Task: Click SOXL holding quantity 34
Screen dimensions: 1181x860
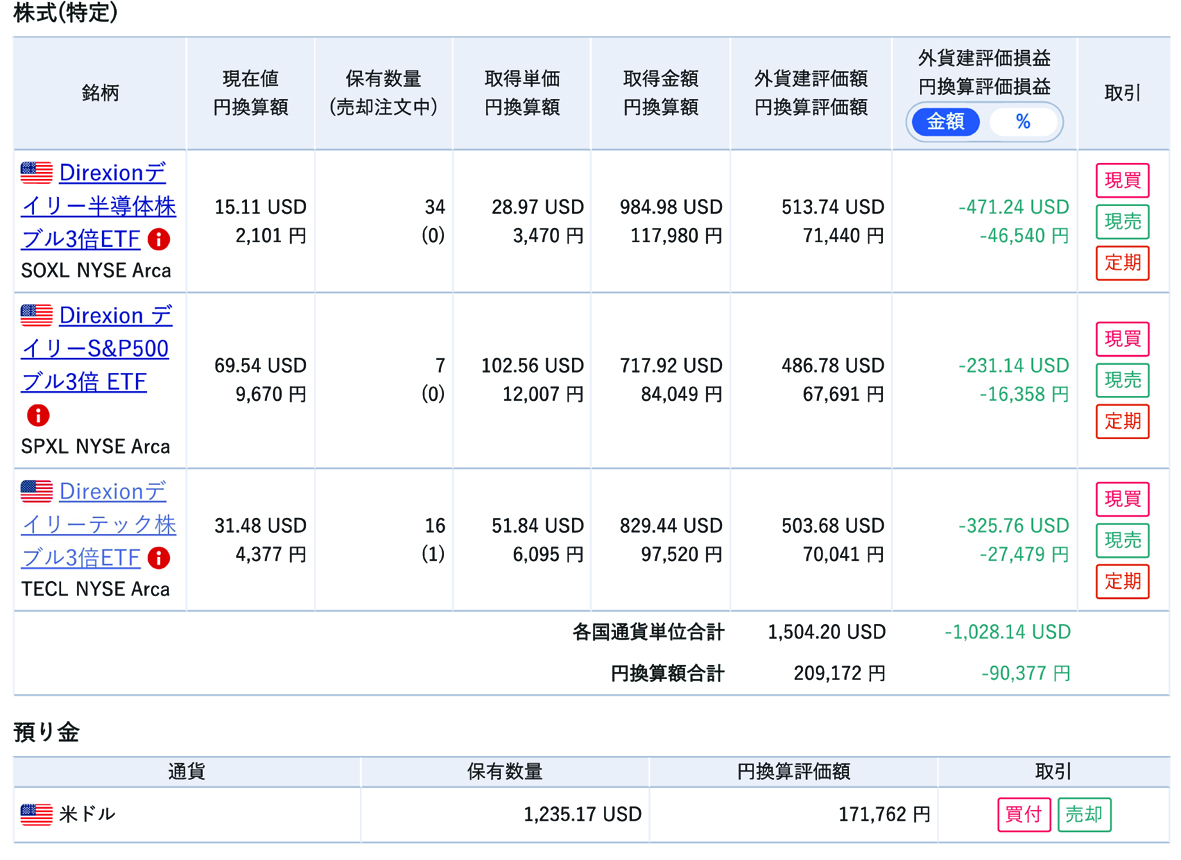Action: [x=435, y=207]
